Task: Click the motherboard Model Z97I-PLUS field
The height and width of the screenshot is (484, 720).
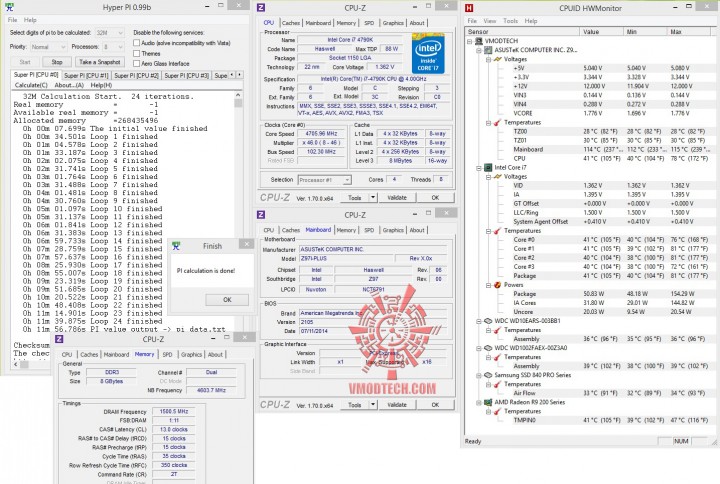Action: 346,259
